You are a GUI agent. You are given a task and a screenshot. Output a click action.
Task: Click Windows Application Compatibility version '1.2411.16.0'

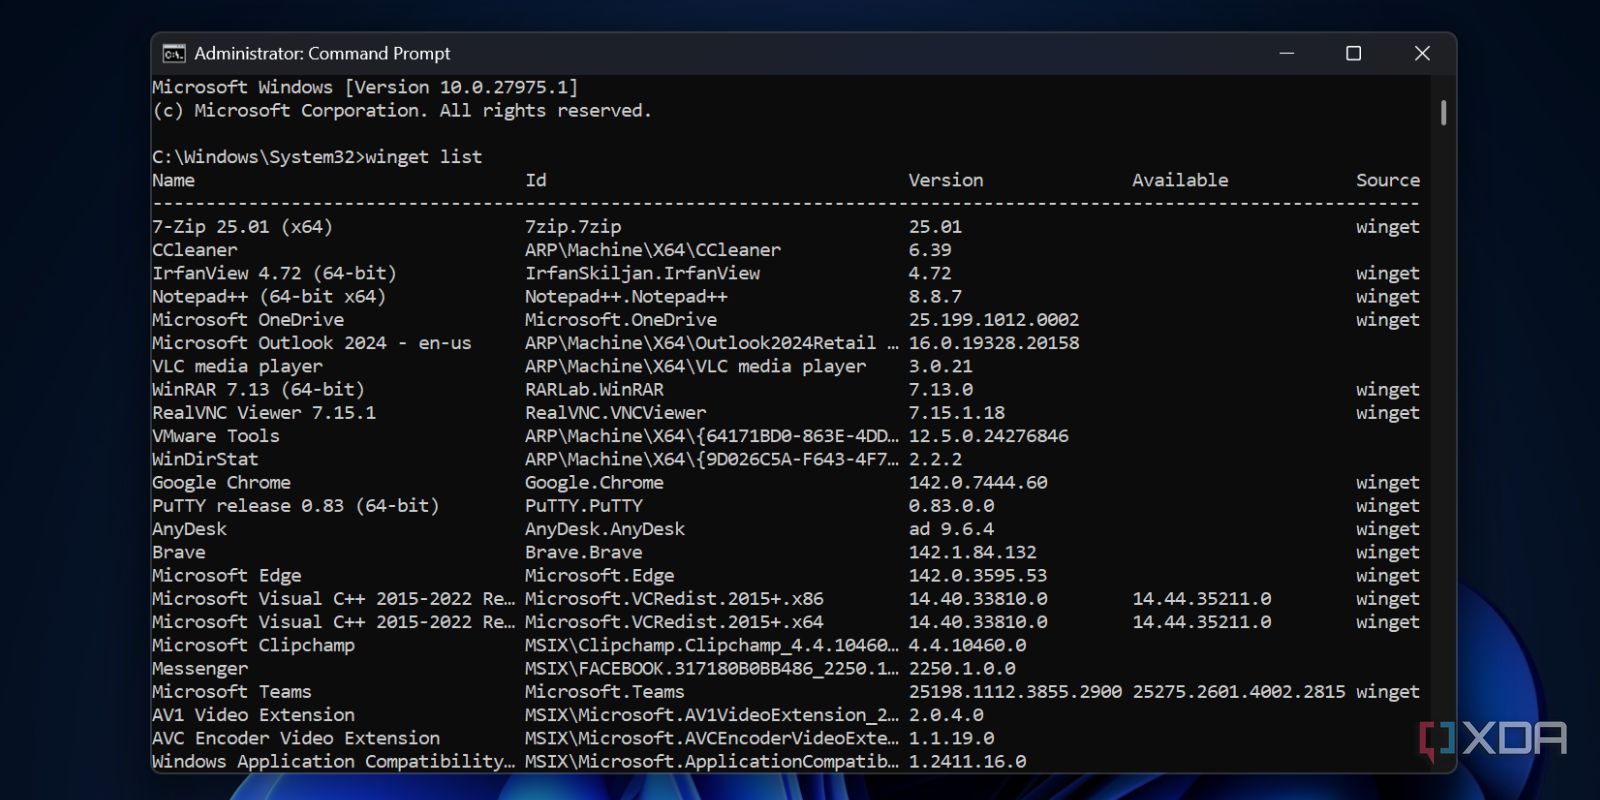[x=967, y=761]
